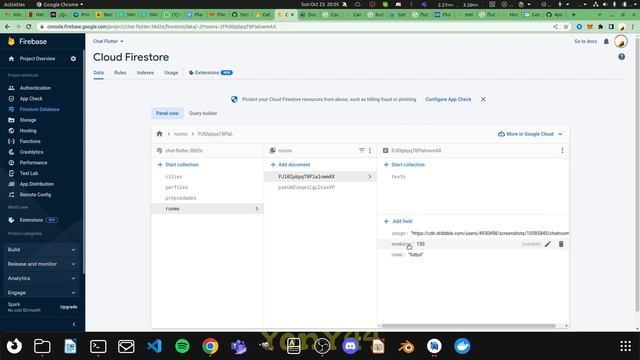Click the horizontal scrollbar of document panel
Screen dimensions: 640x360
point(469,326)
